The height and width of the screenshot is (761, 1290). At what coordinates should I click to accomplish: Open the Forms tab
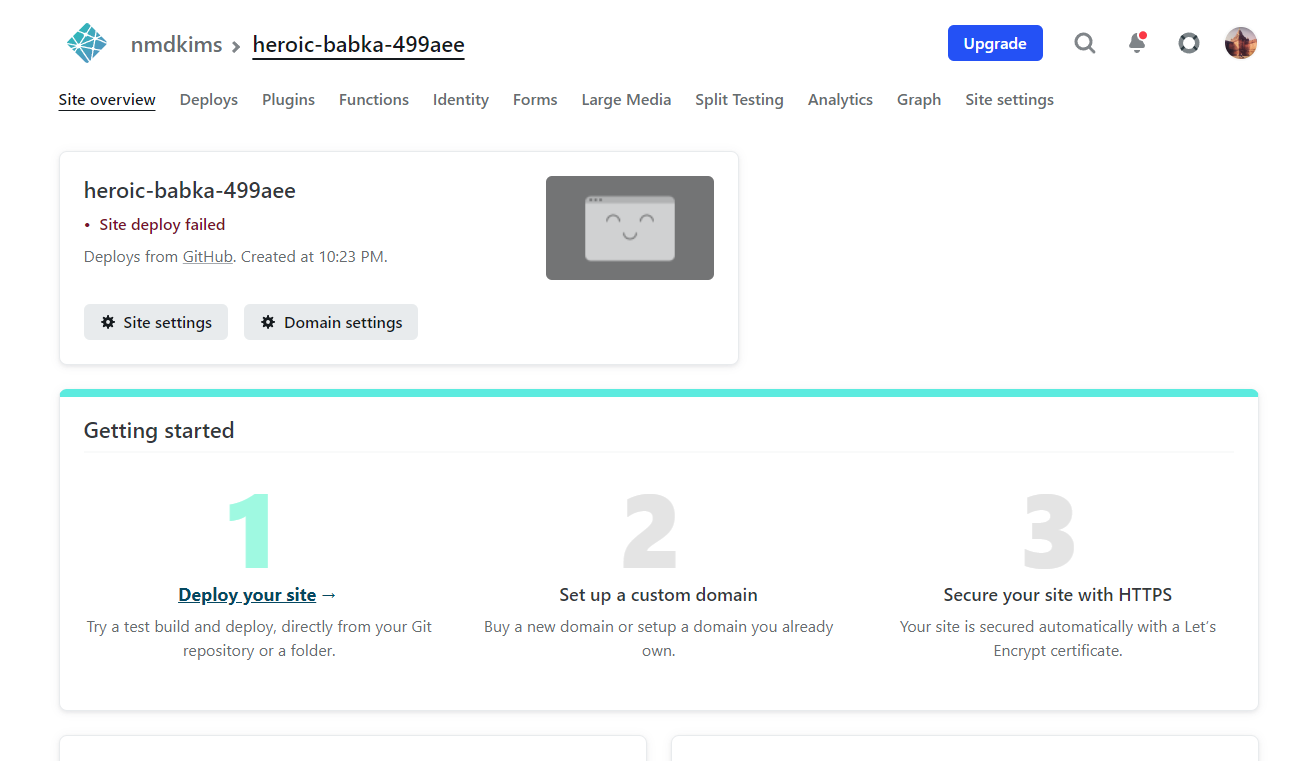[x=535, y=100]
